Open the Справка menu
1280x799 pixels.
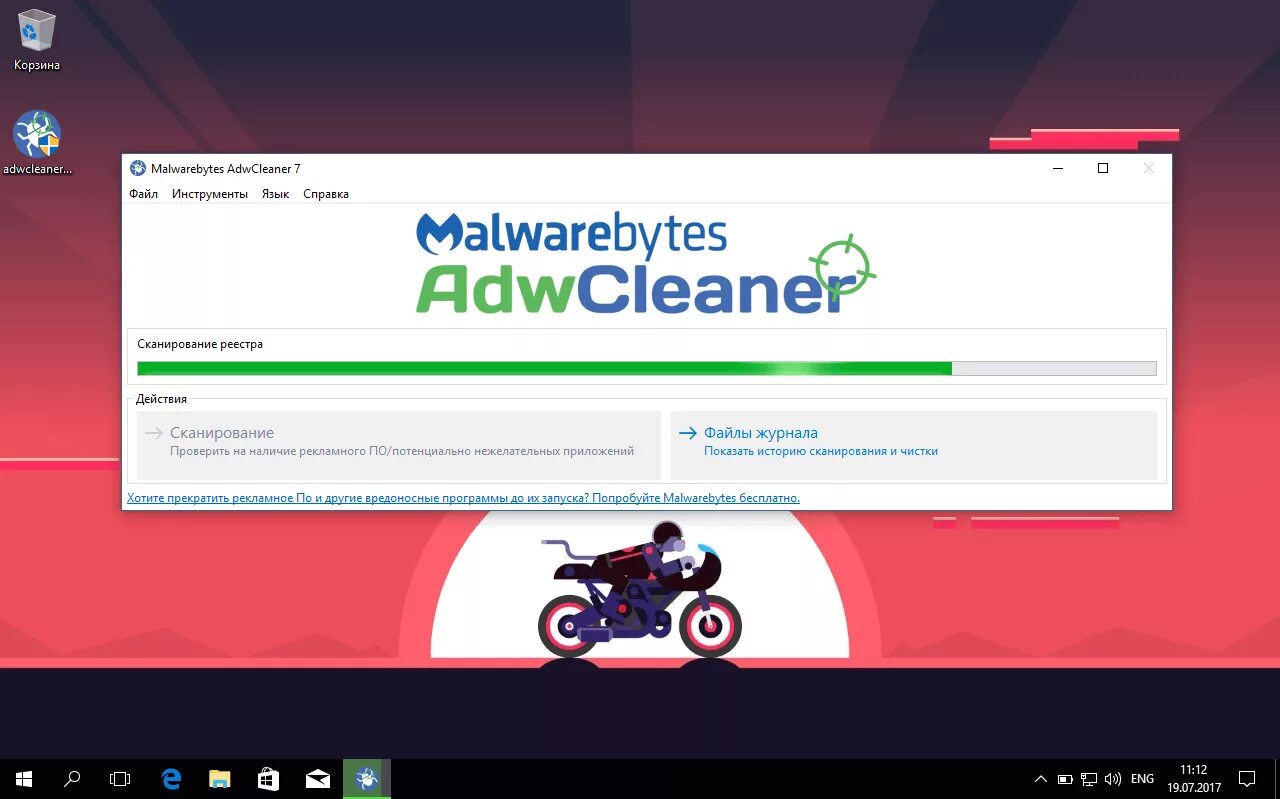point(326,194)
